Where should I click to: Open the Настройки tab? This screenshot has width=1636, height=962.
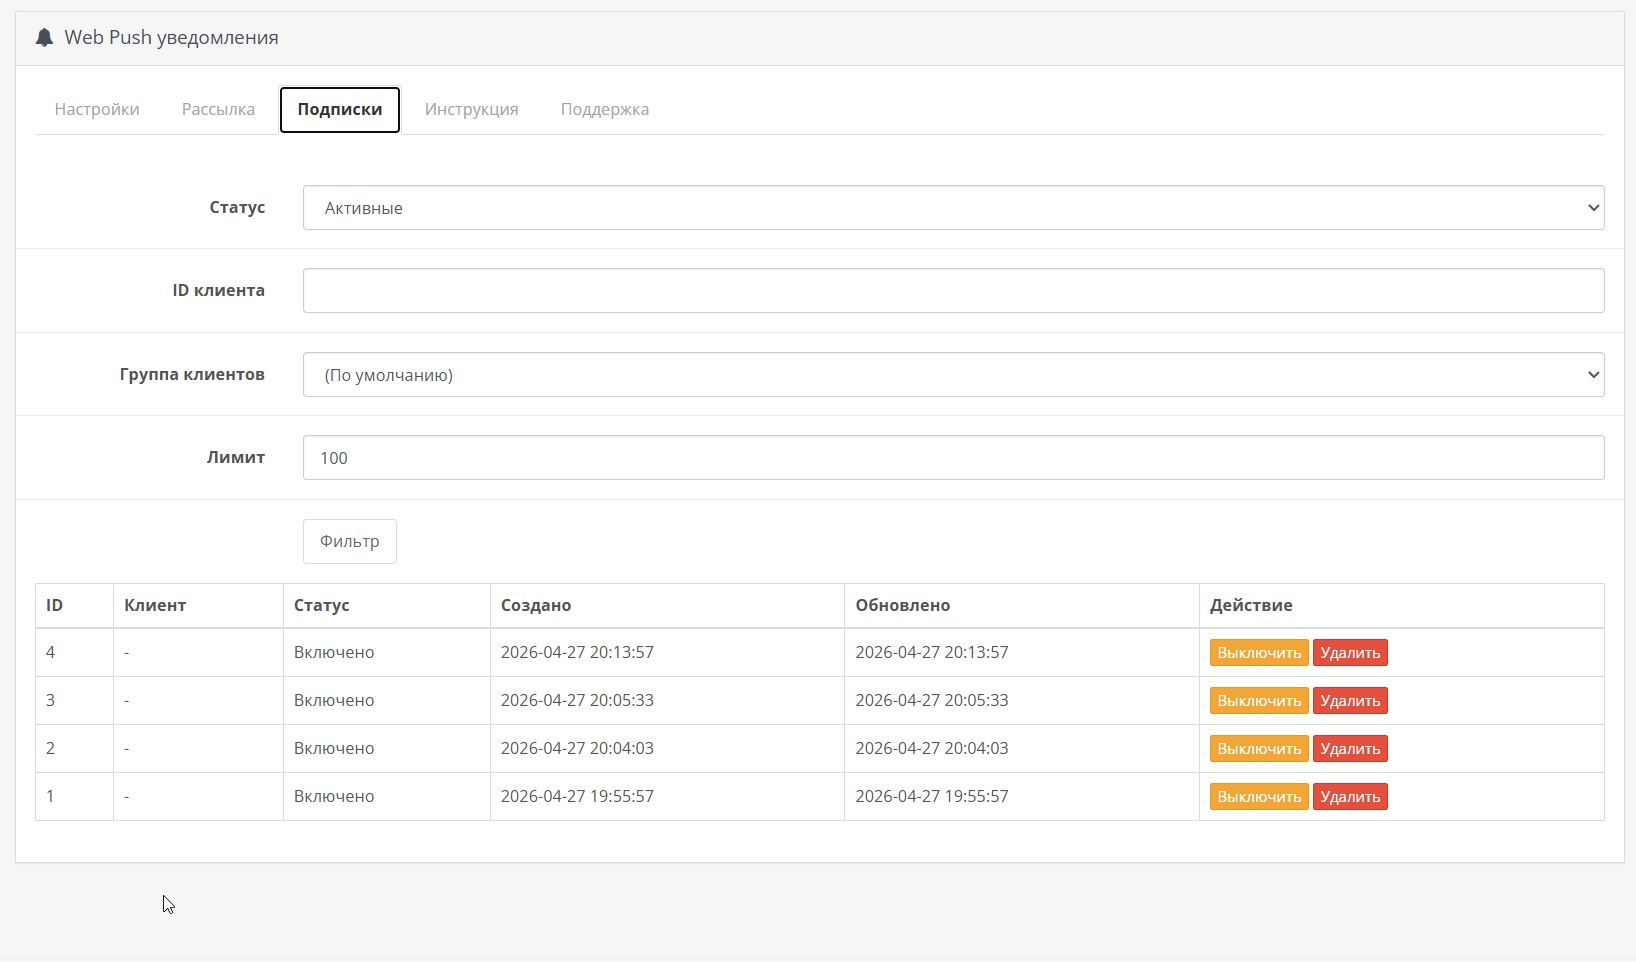(97, 109)
